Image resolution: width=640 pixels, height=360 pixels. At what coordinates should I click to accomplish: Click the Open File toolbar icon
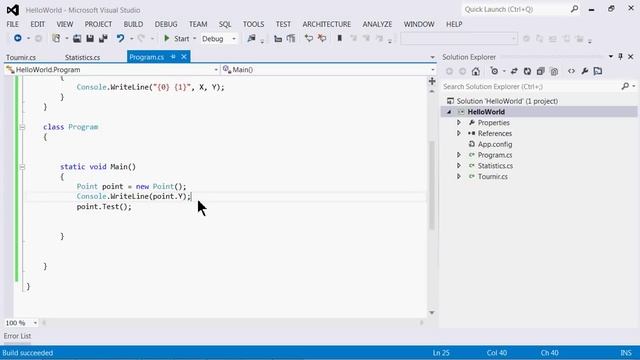point(77,38)
